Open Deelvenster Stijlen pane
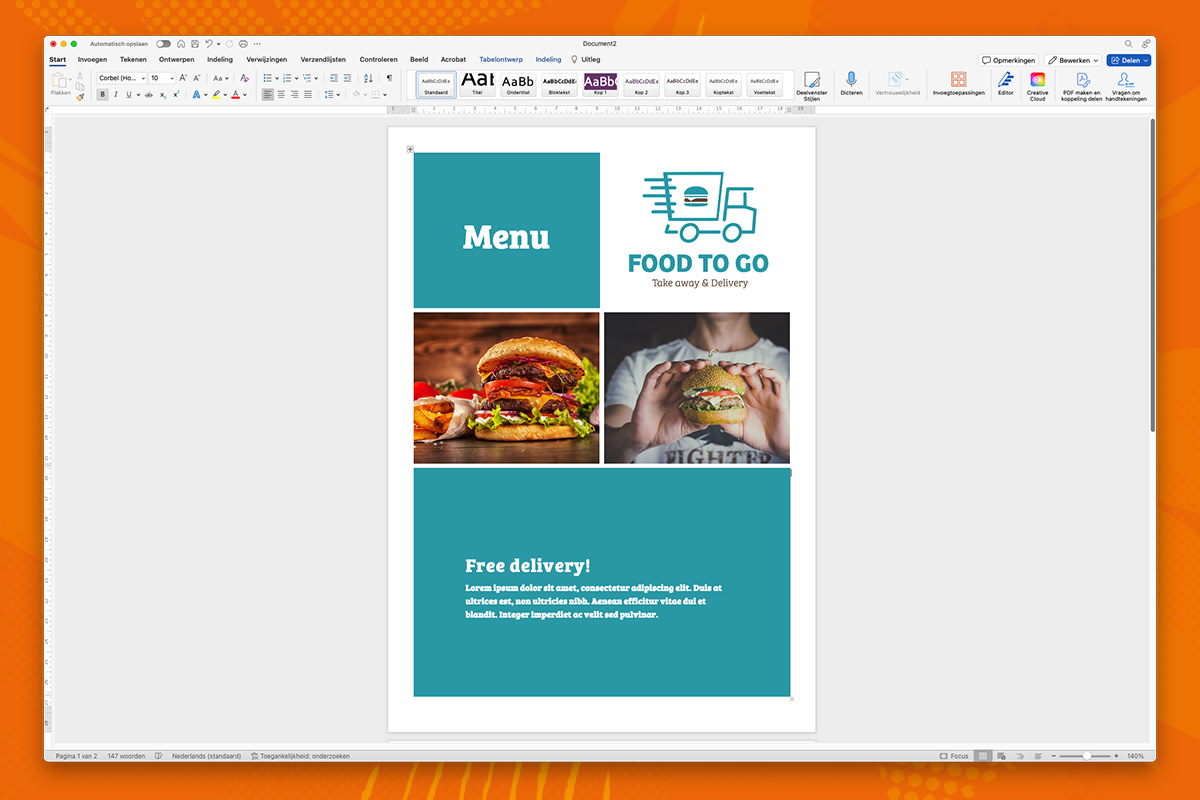 click(811, 87)
